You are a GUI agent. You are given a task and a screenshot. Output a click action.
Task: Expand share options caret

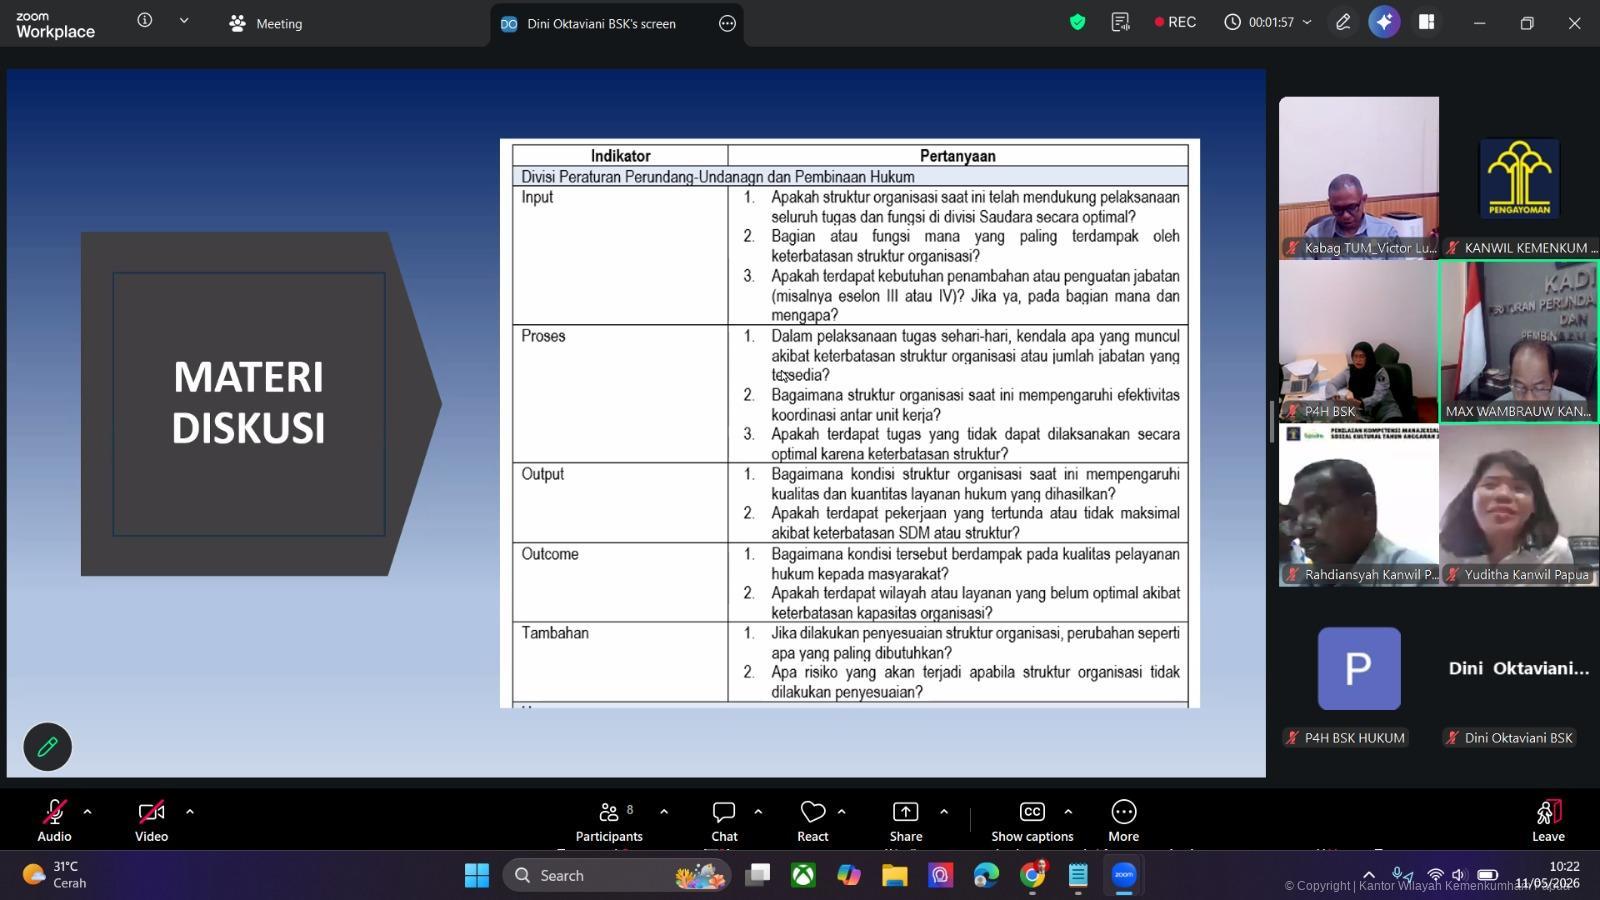(944, 812)
